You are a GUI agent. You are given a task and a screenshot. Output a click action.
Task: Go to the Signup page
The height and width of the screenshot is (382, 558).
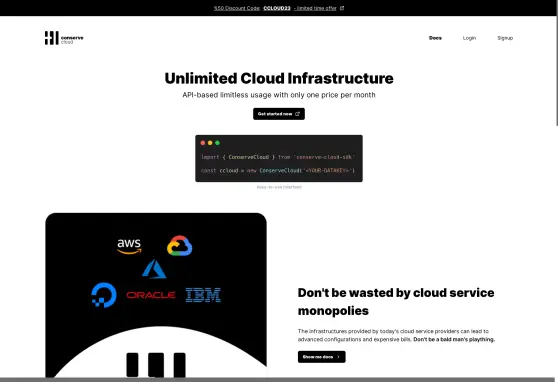click(505, 38)
